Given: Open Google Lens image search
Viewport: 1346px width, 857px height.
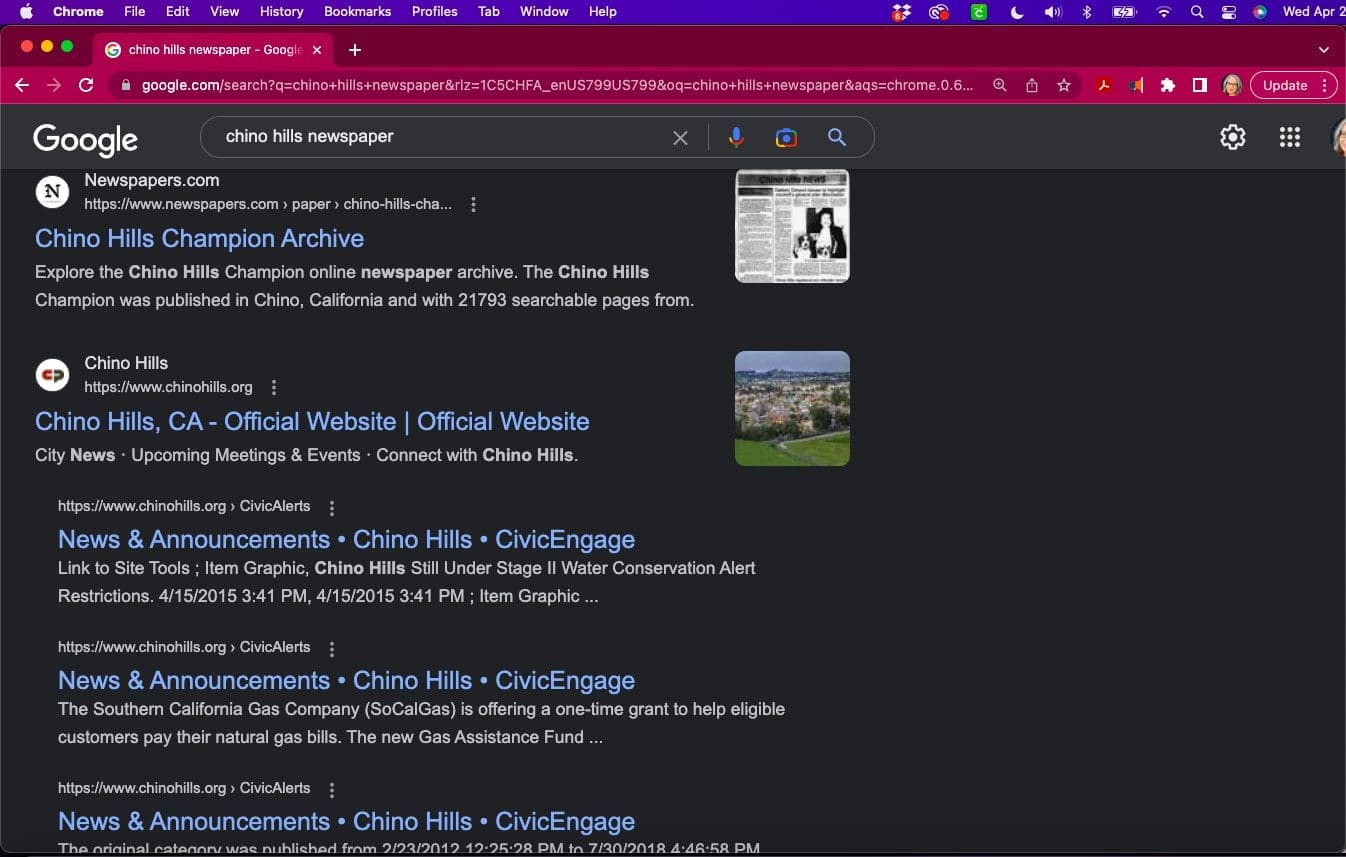Looking at the screenshot, I should [x=786, y=138].
